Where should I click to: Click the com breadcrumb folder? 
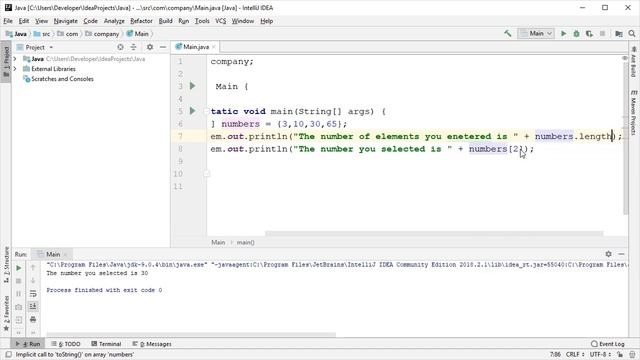[68, 34]
